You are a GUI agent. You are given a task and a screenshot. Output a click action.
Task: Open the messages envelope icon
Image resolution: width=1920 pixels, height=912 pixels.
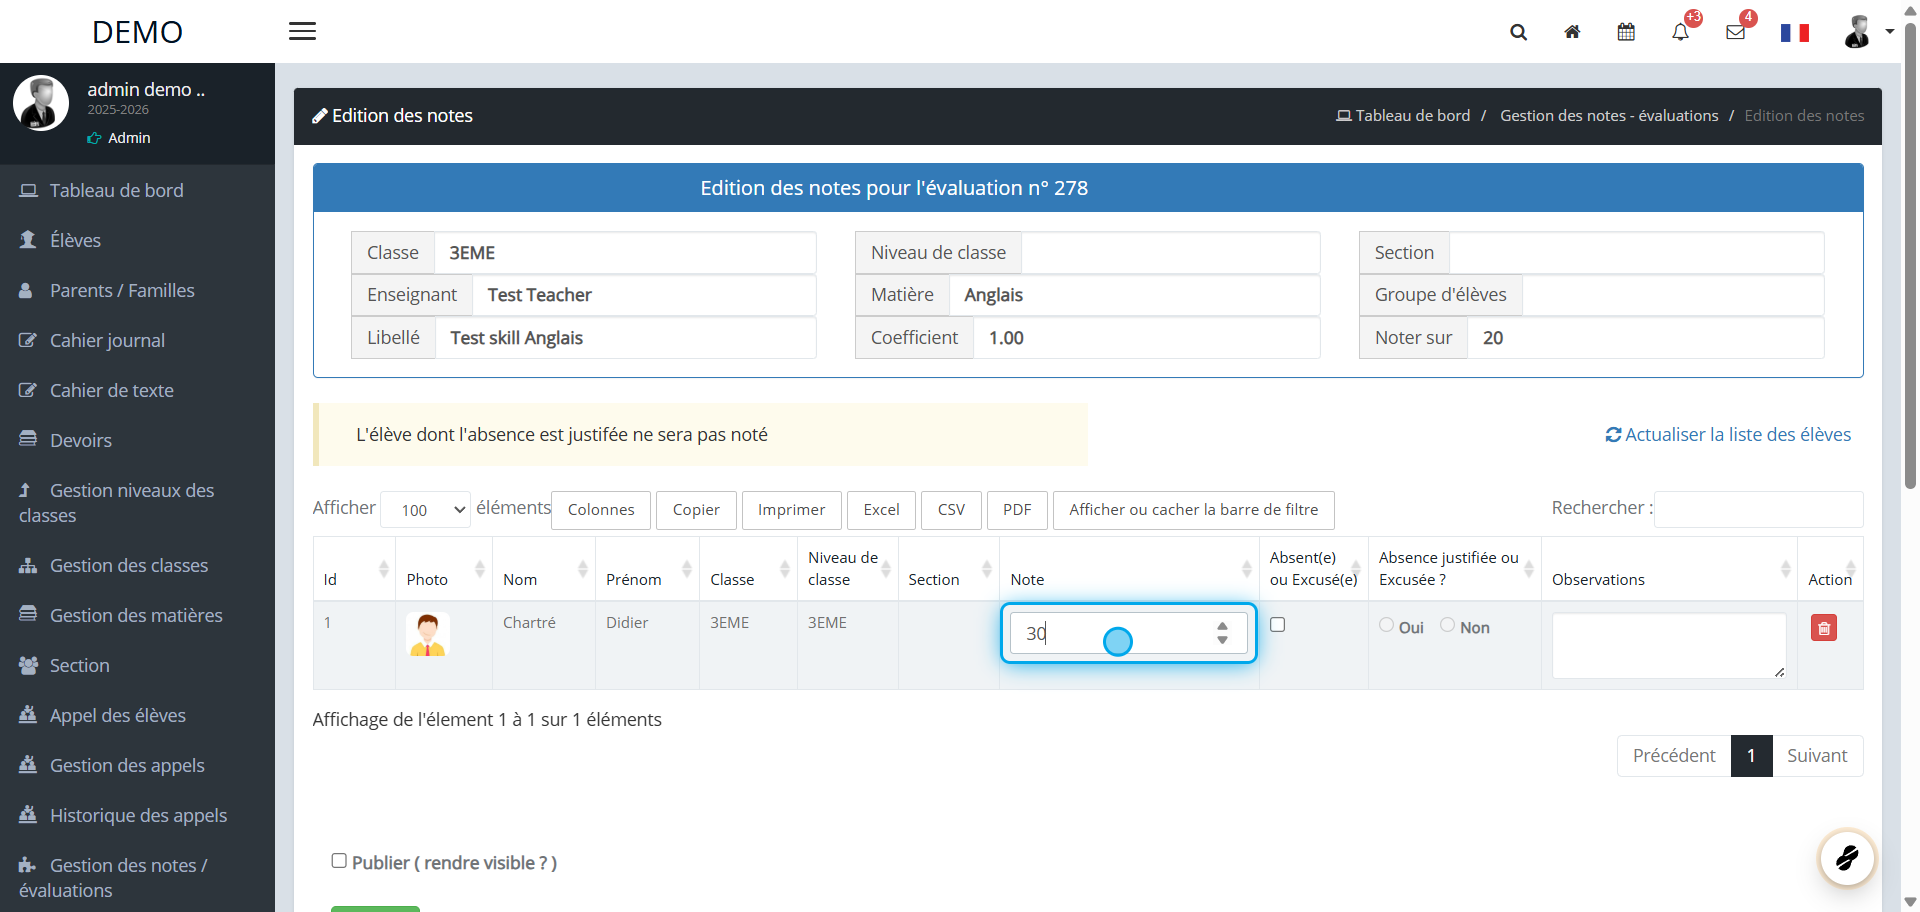tap(1735, 32)
